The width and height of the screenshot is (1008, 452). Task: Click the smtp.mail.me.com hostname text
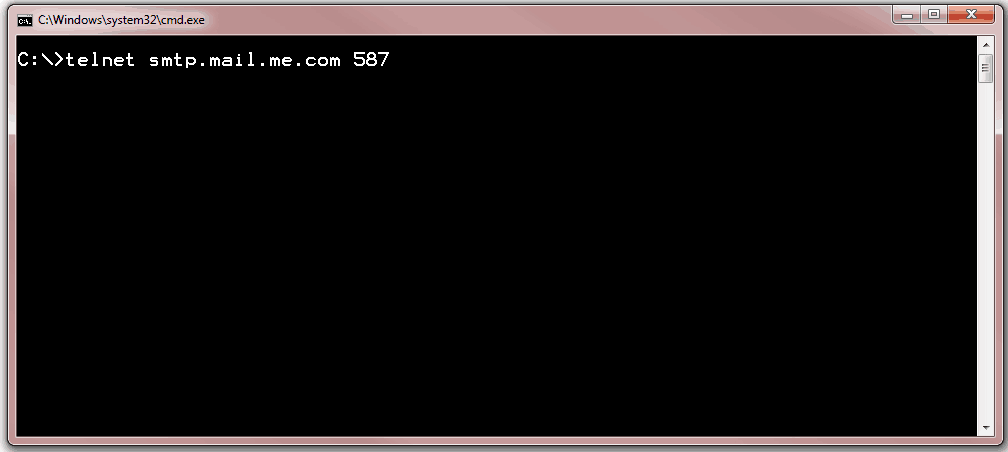pyautogui.click(x=245, y=61)
